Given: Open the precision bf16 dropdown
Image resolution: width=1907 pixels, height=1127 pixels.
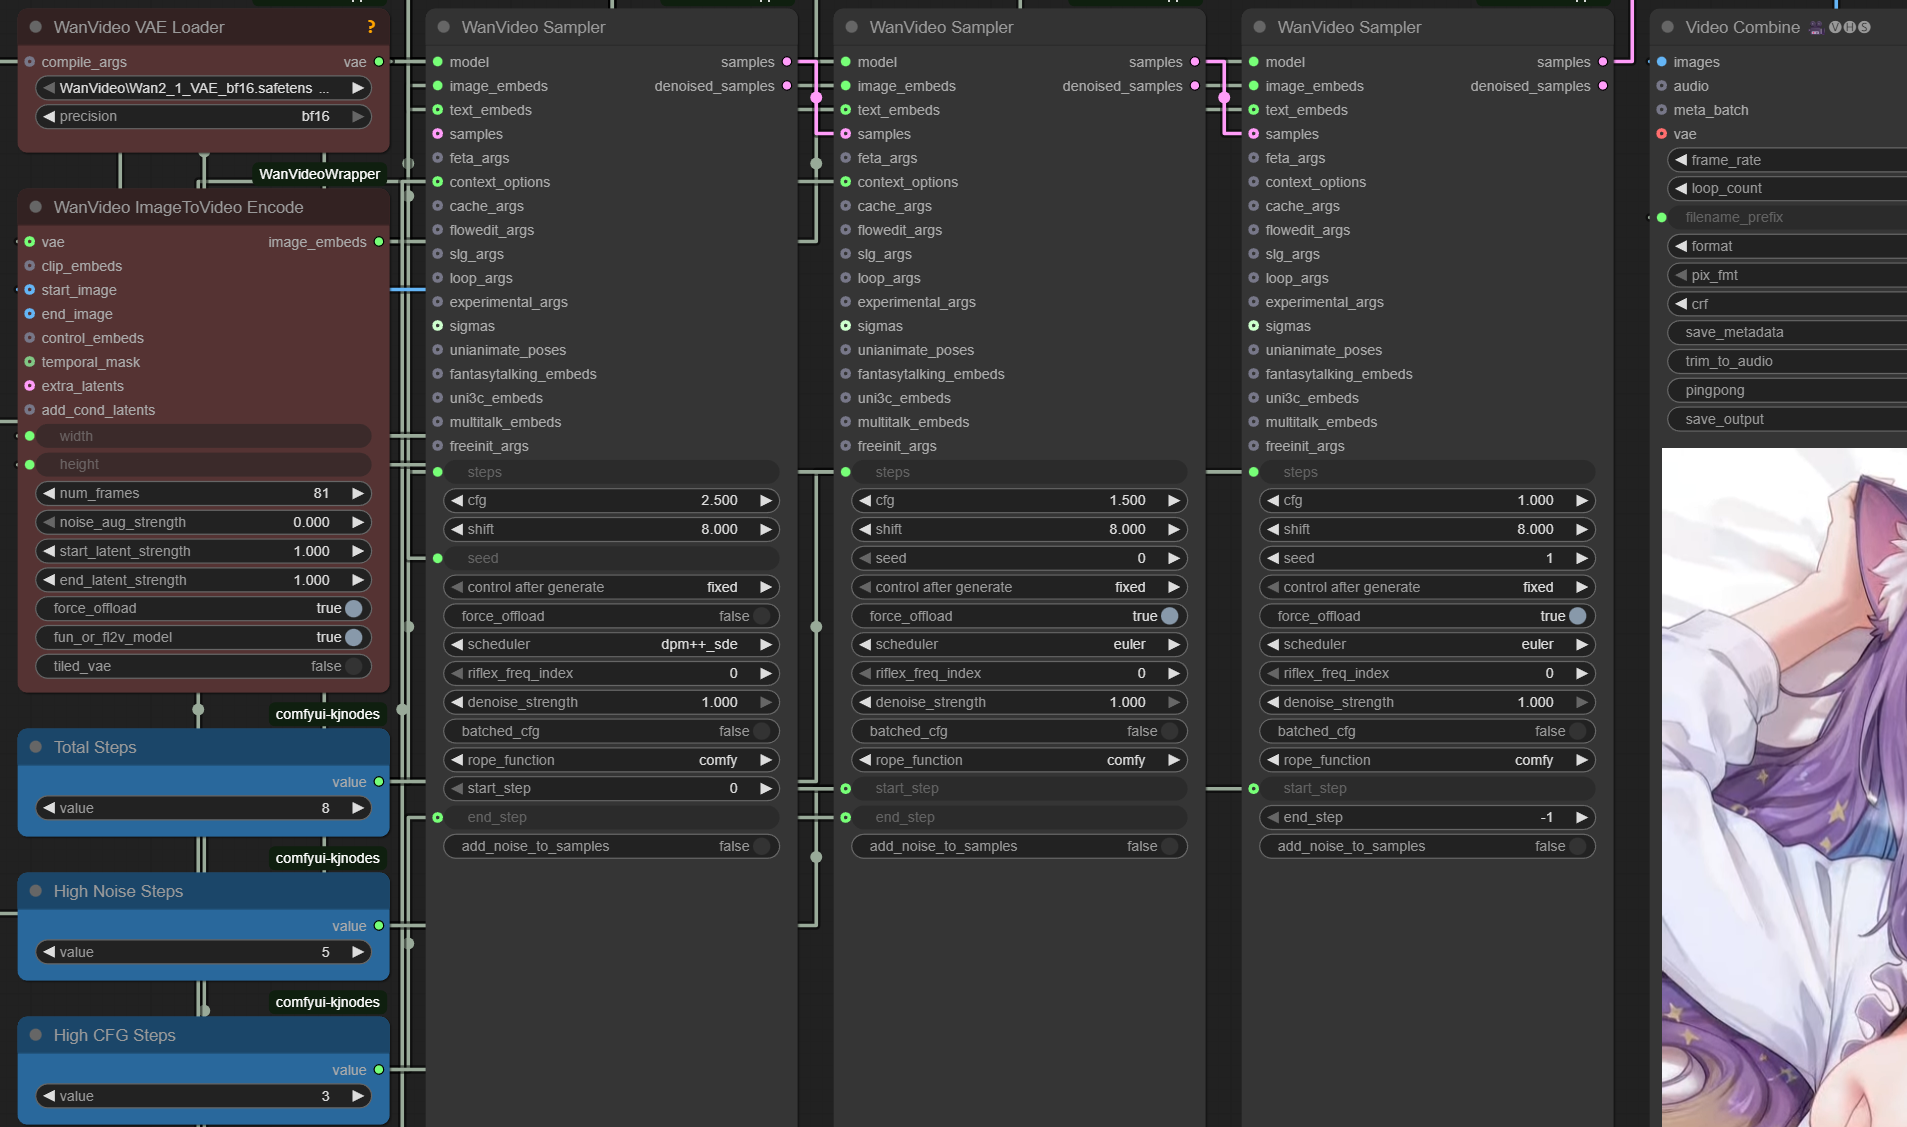Looking at the screenshot, I should (x=204, y=116).
